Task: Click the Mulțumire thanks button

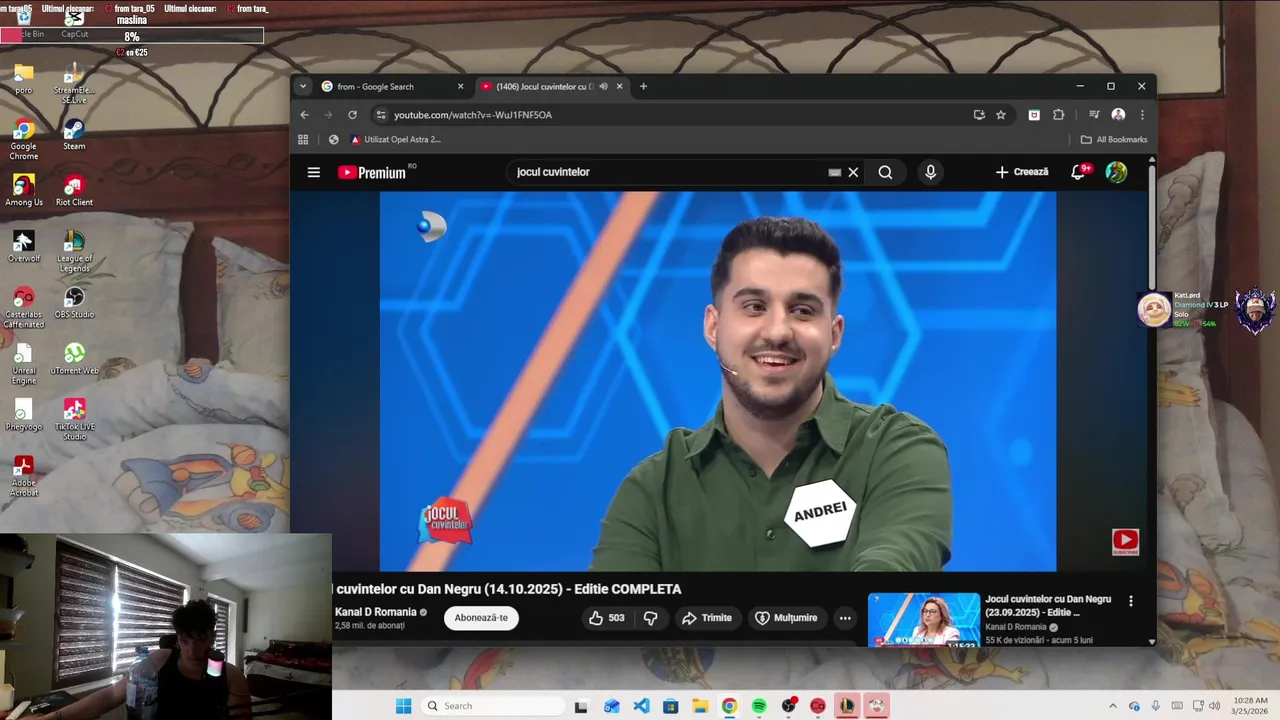Action: 786,618
